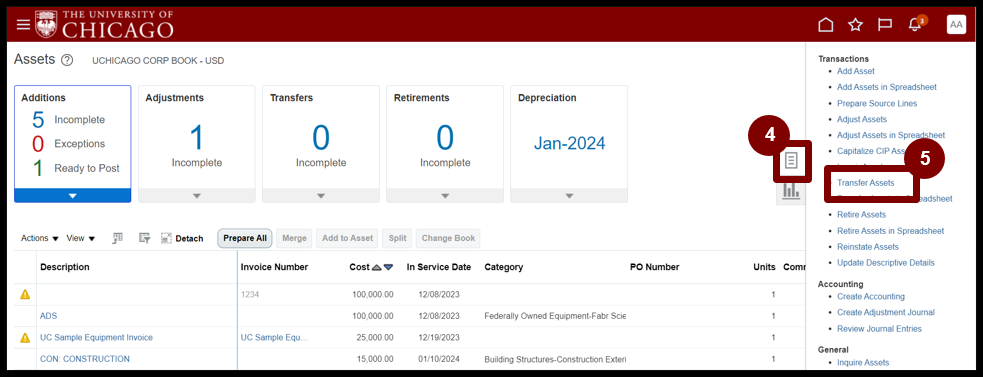Open the Create Accounting link
Image resolution: width=983 pixels, height=377 pixels.
[x=871, y=296]
